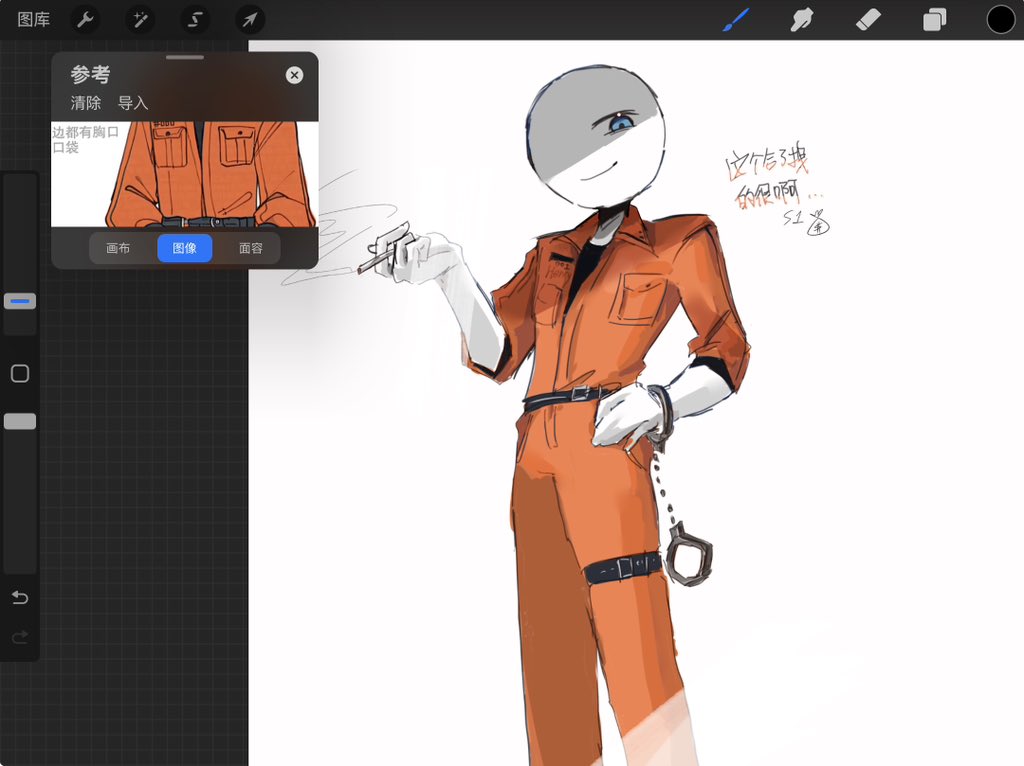Tap the Redo arrow
Image resolution: width=1024 pixels, height=766 pixels.
coord(20,637)
